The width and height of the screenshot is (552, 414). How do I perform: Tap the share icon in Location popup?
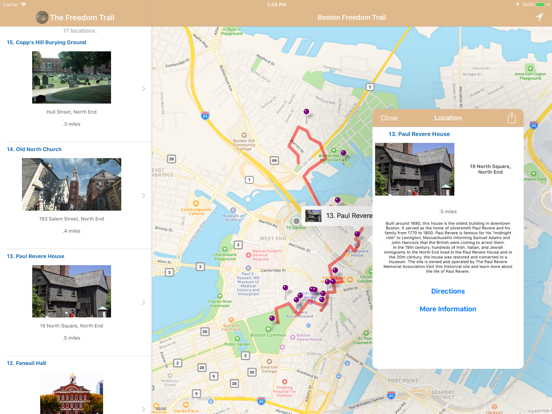point(512,118)
